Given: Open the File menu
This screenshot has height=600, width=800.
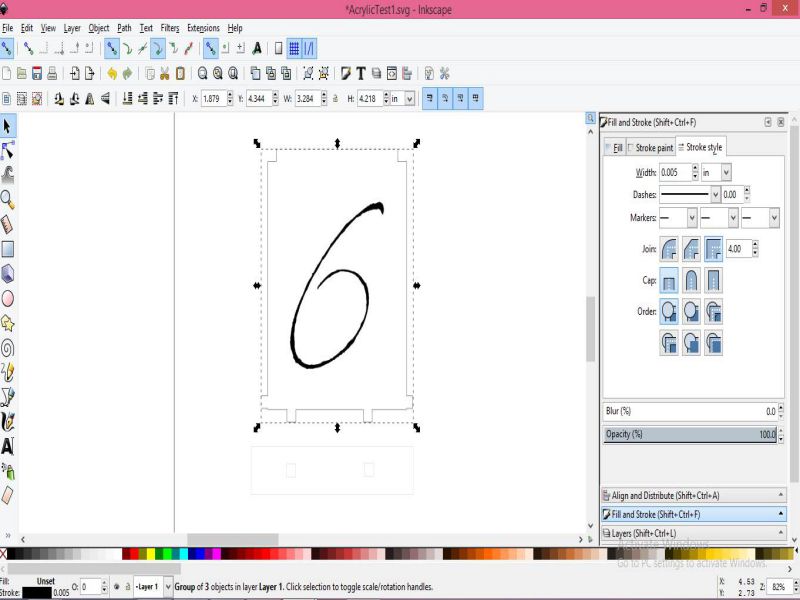Looking at the screenshot, I should [x=8, y=28].
